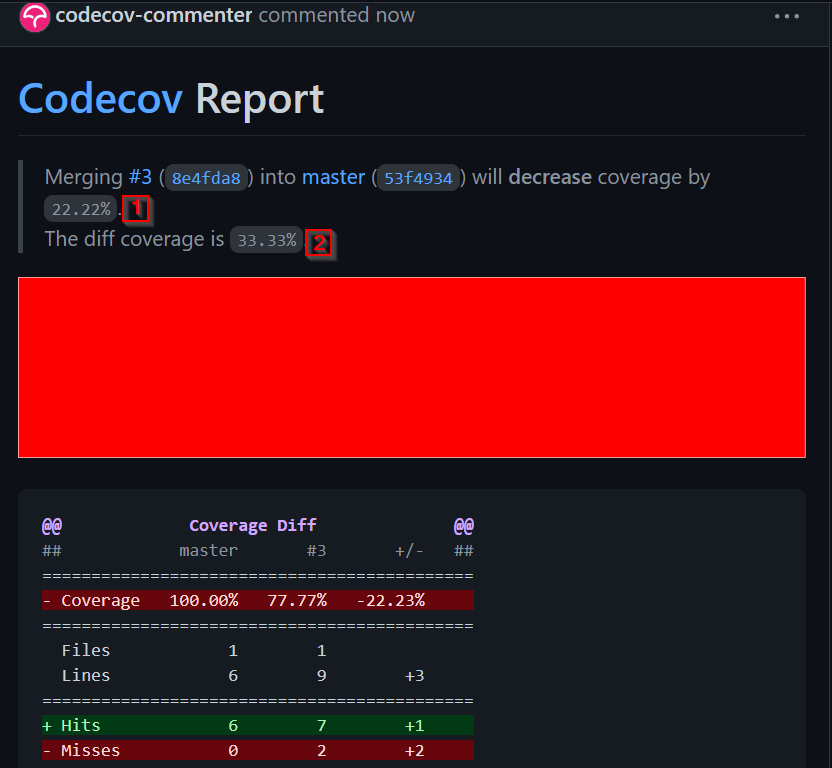Select the red Misses row

click(x=257, y=750)
